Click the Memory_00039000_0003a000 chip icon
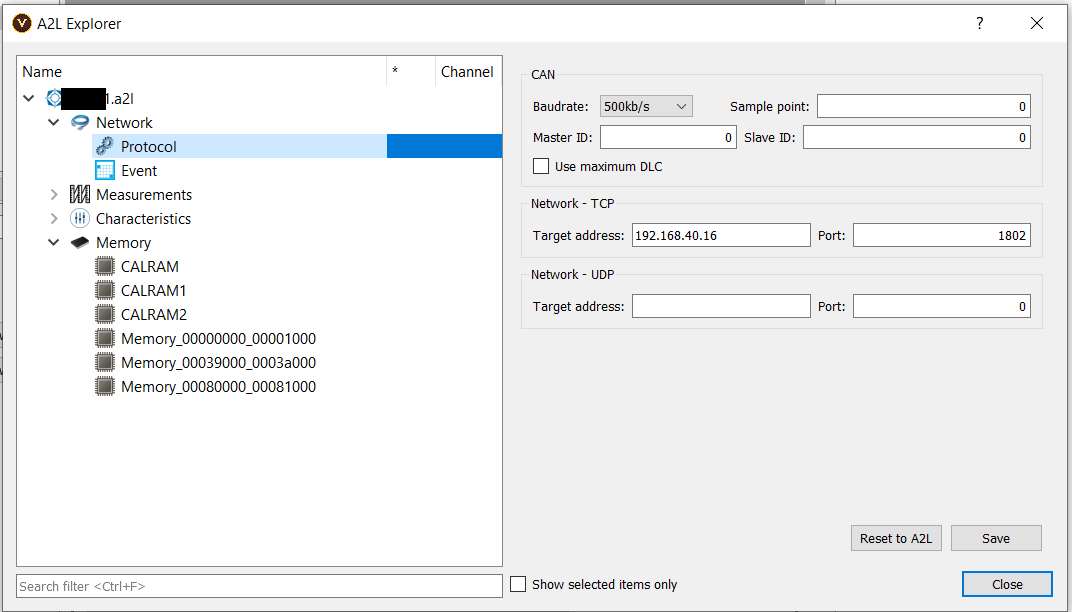The image size is (1072, 612). (105, 363)
